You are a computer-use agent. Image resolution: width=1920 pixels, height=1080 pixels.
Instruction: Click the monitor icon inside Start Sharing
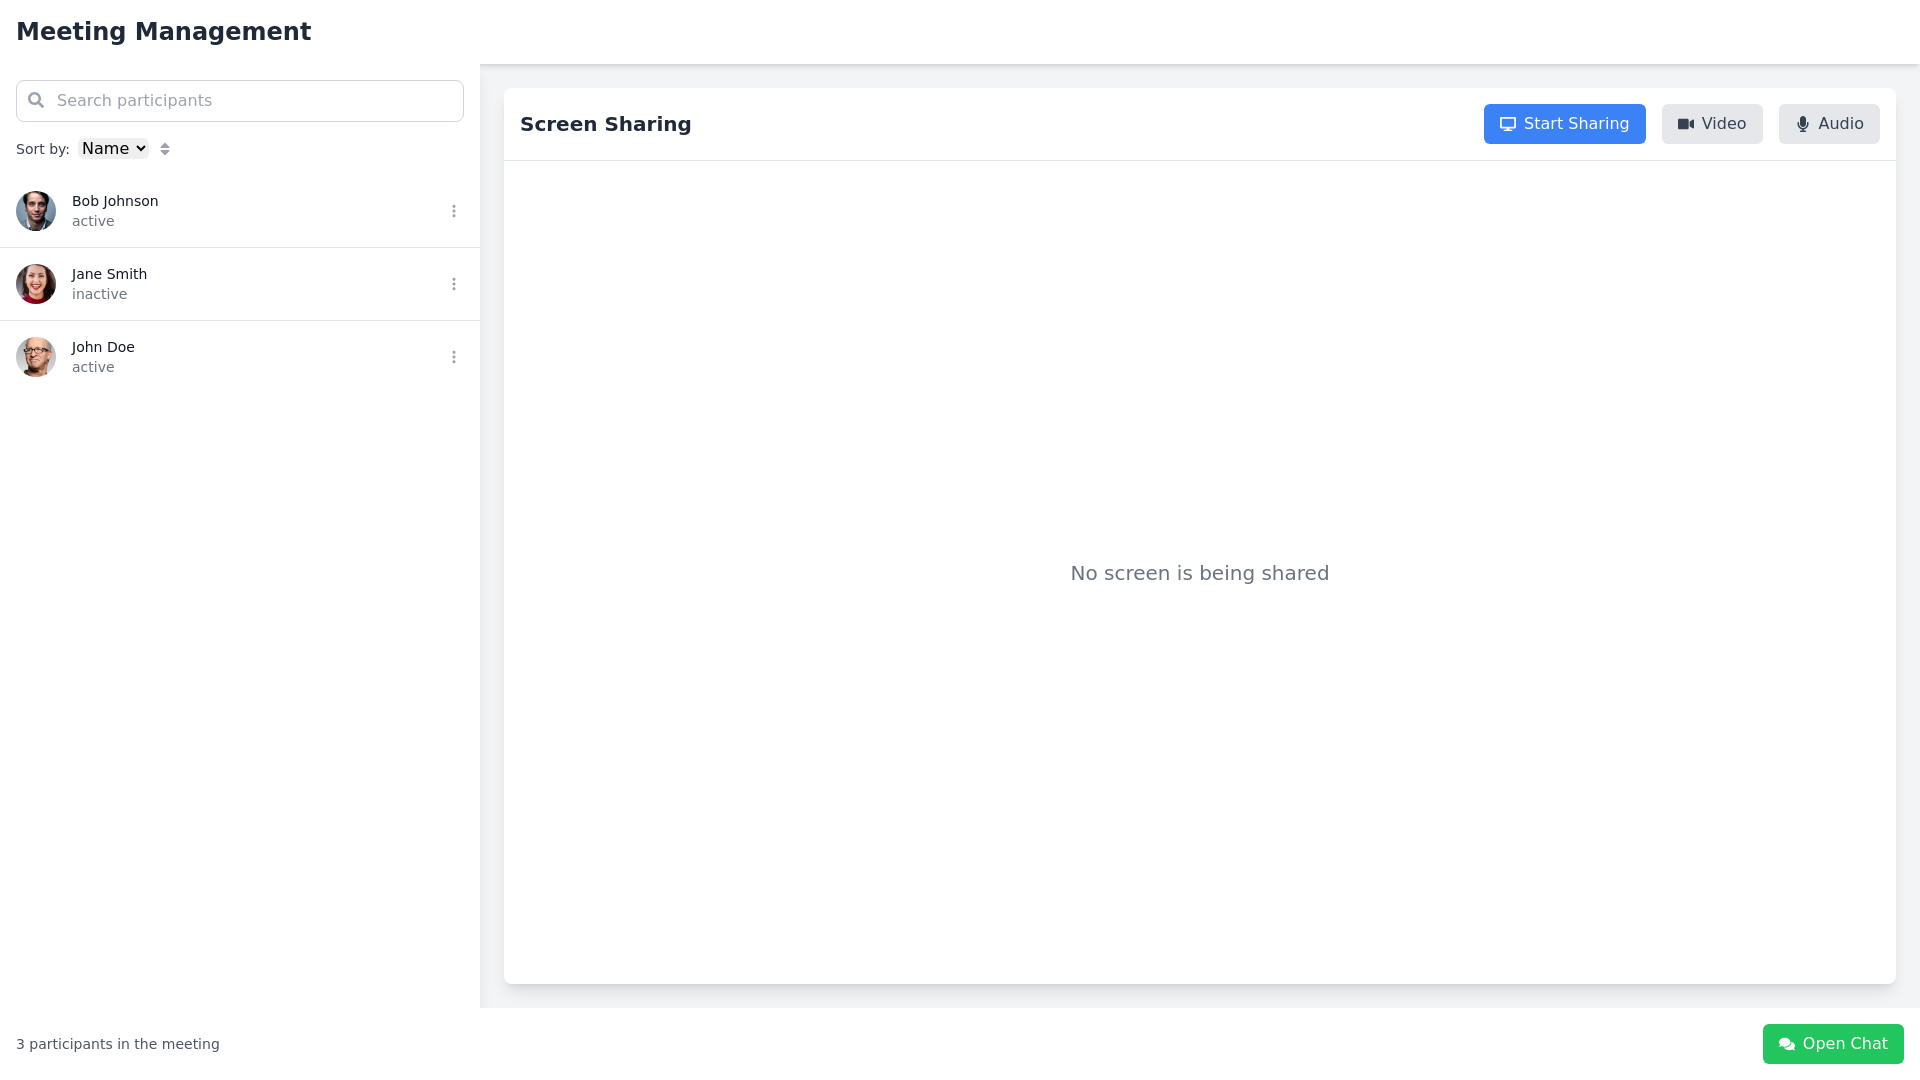pos(1508,124)
